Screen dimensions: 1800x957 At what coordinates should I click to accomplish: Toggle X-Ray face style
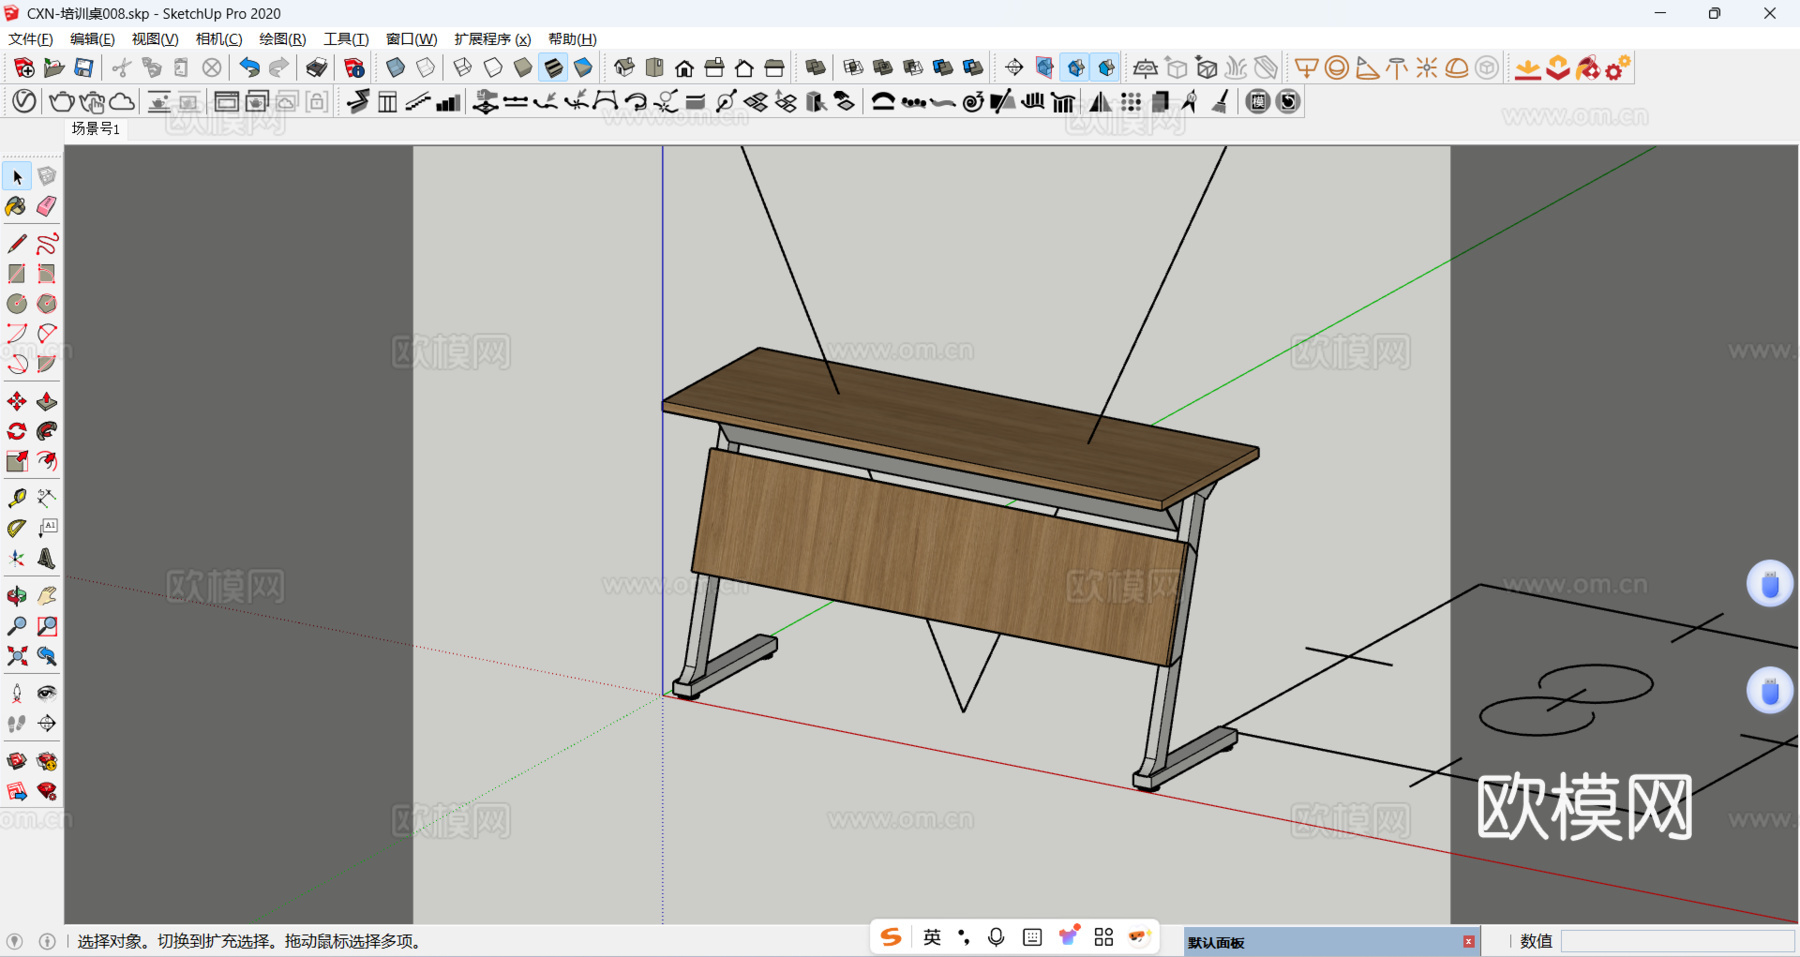pyautogui.click(x=395, y=68)
